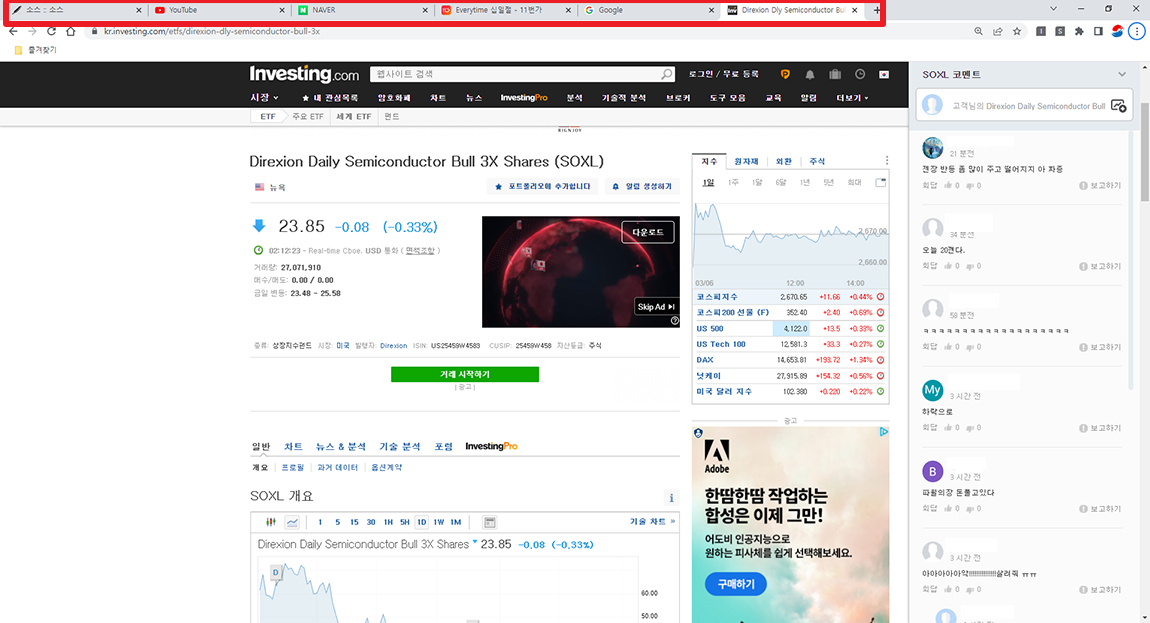Select 1주 range in market widget
The width and height of the screenshot is (1150, 623).
pos(733,183)
